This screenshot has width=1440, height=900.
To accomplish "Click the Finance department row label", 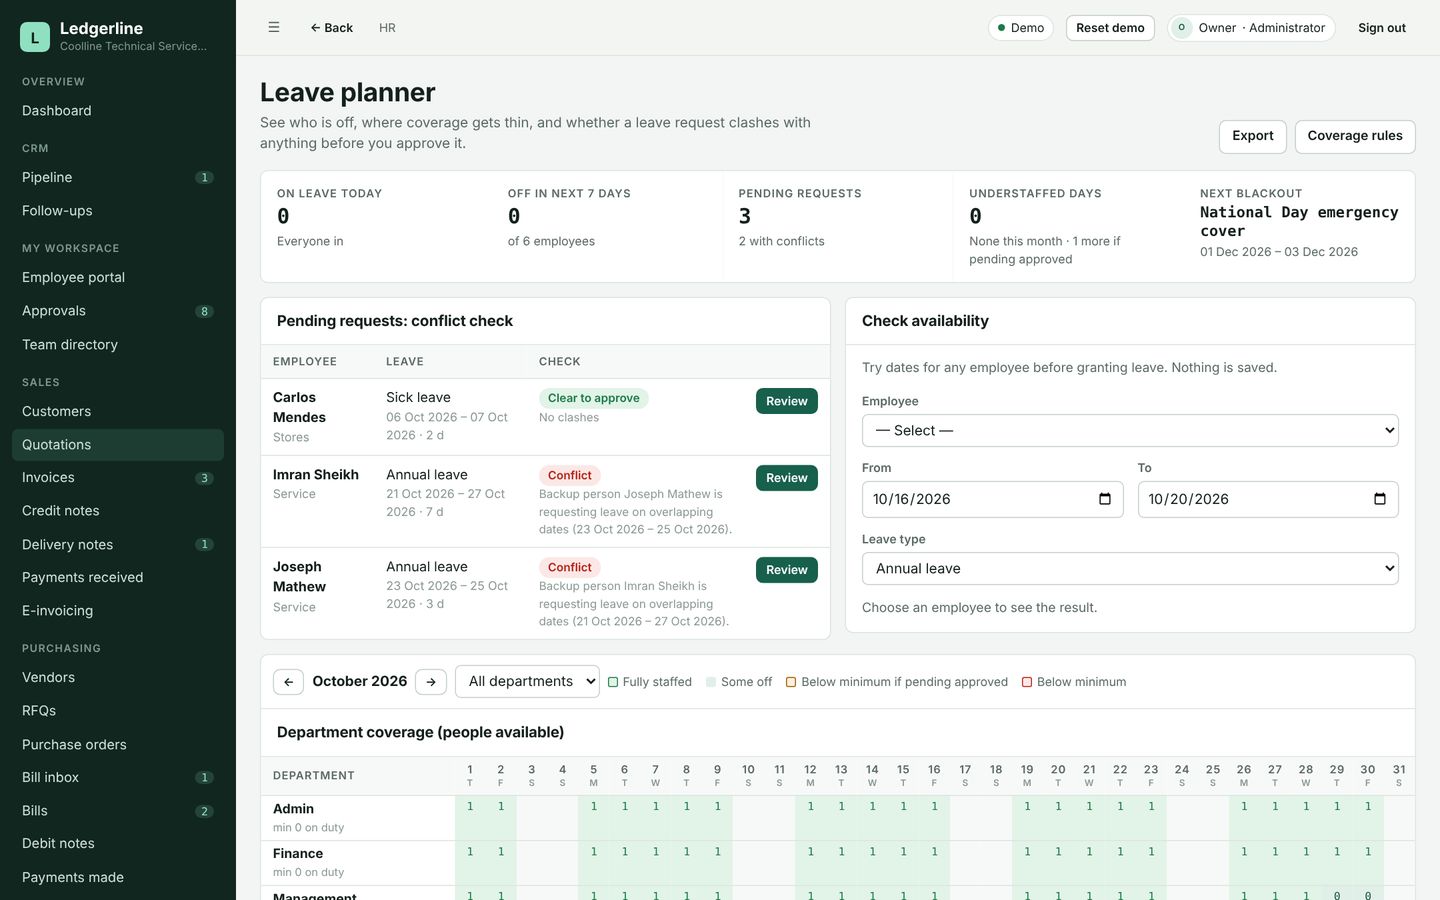I will coord(298,854).
